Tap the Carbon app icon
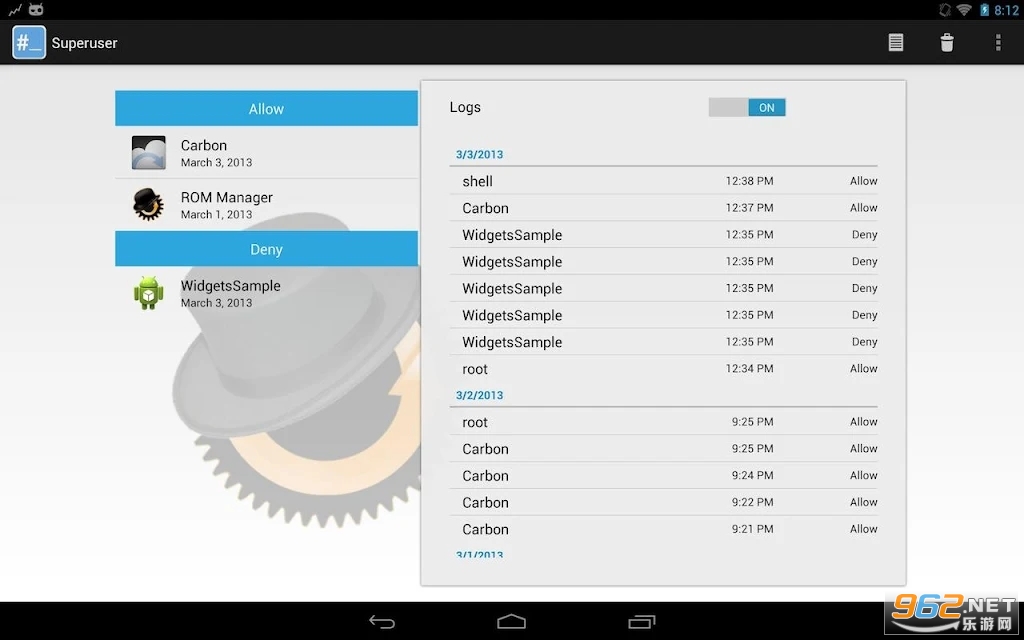This screenshot has height=640, width=1024. pos(149,153)
